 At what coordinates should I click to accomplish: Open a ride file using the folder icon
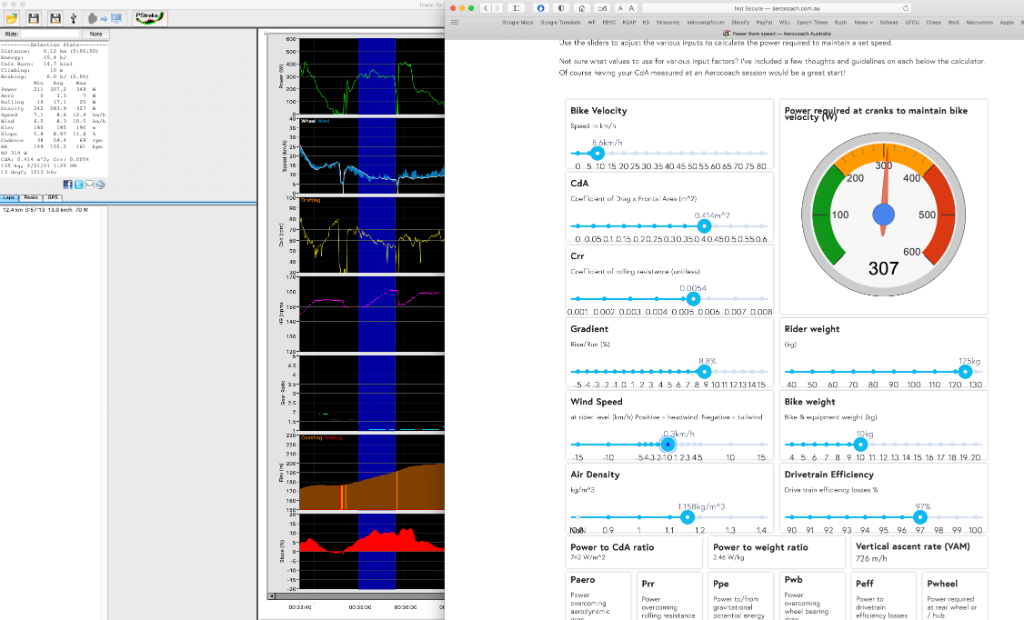coord(12,18)
